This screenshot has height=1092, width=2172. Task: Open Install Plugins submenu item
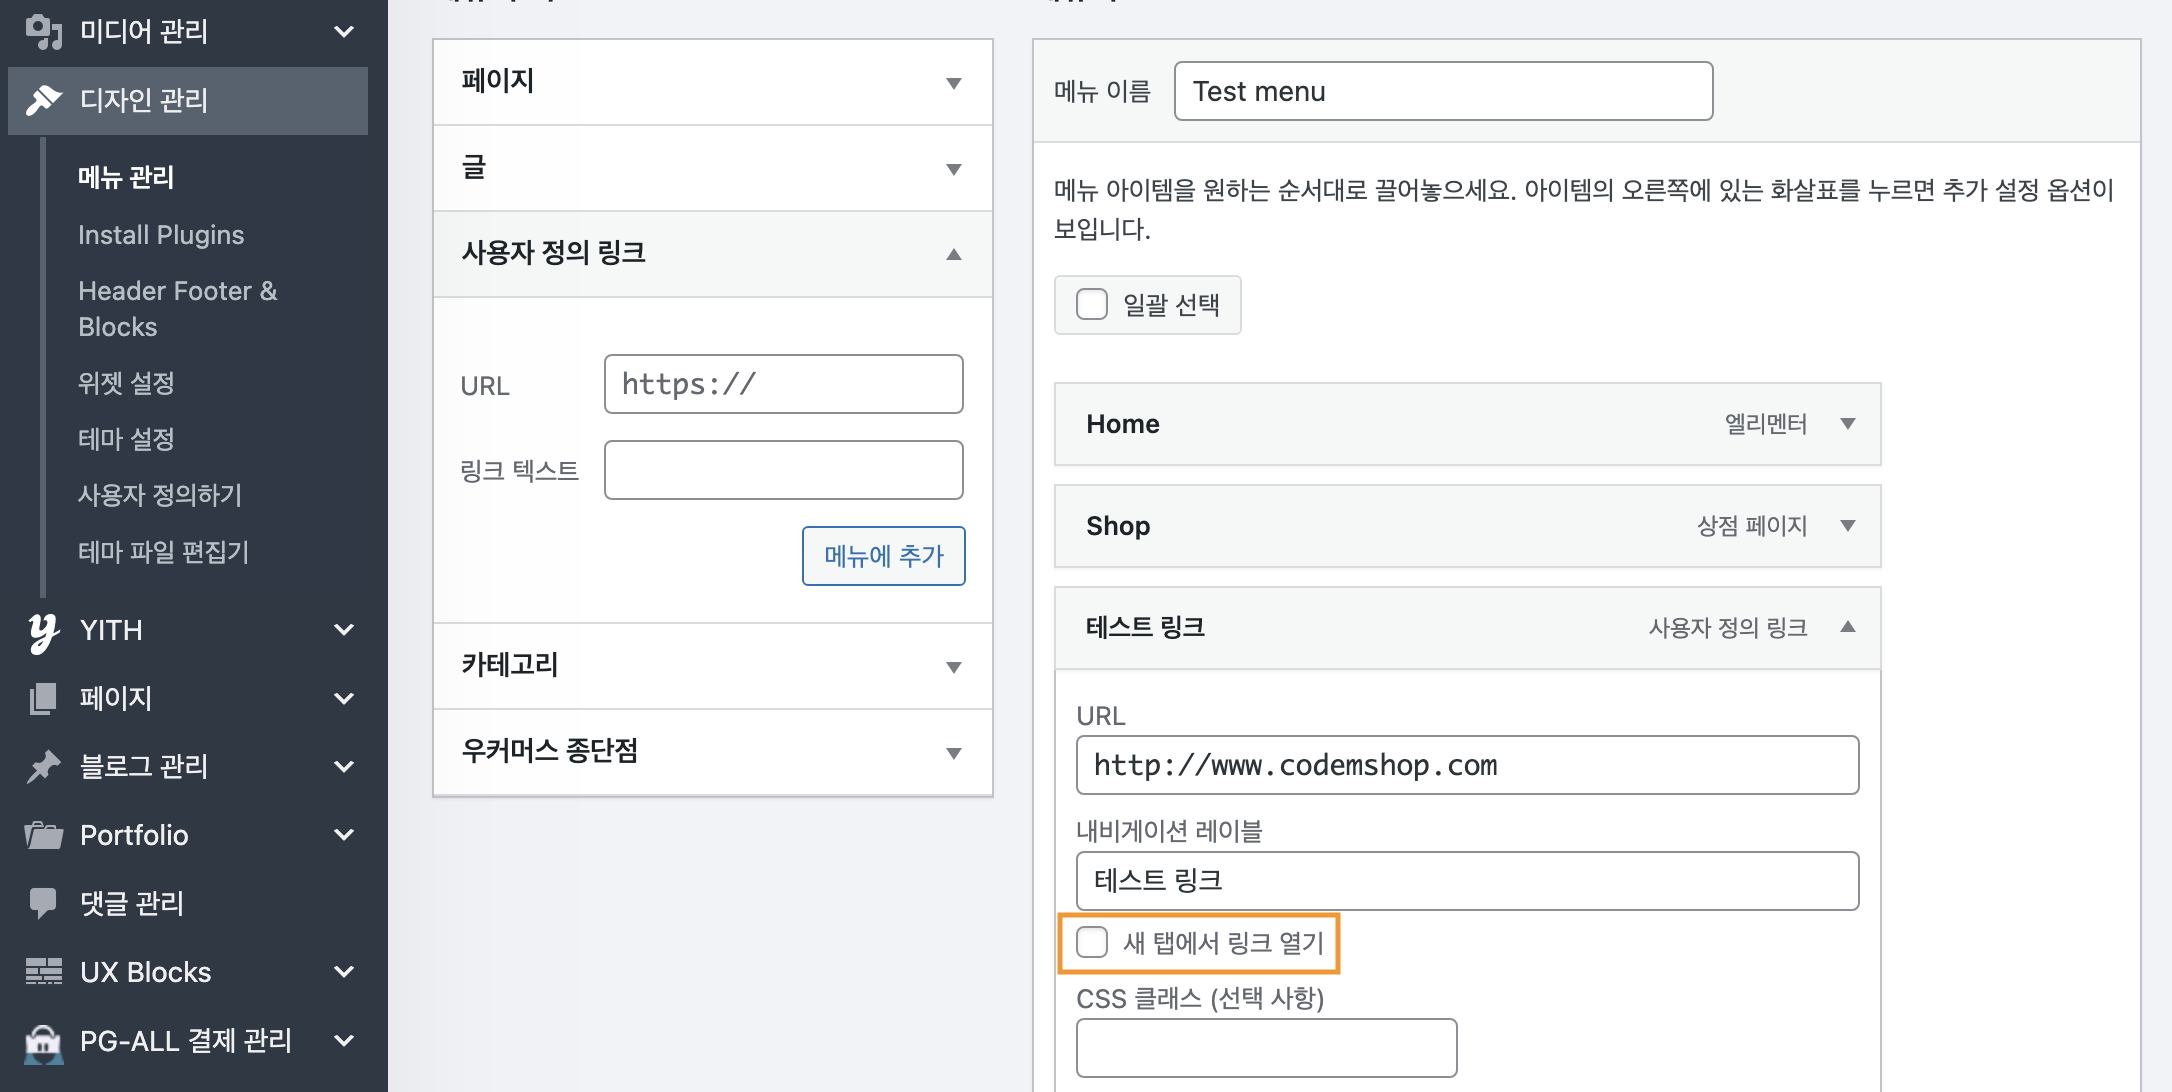point(161,235)
